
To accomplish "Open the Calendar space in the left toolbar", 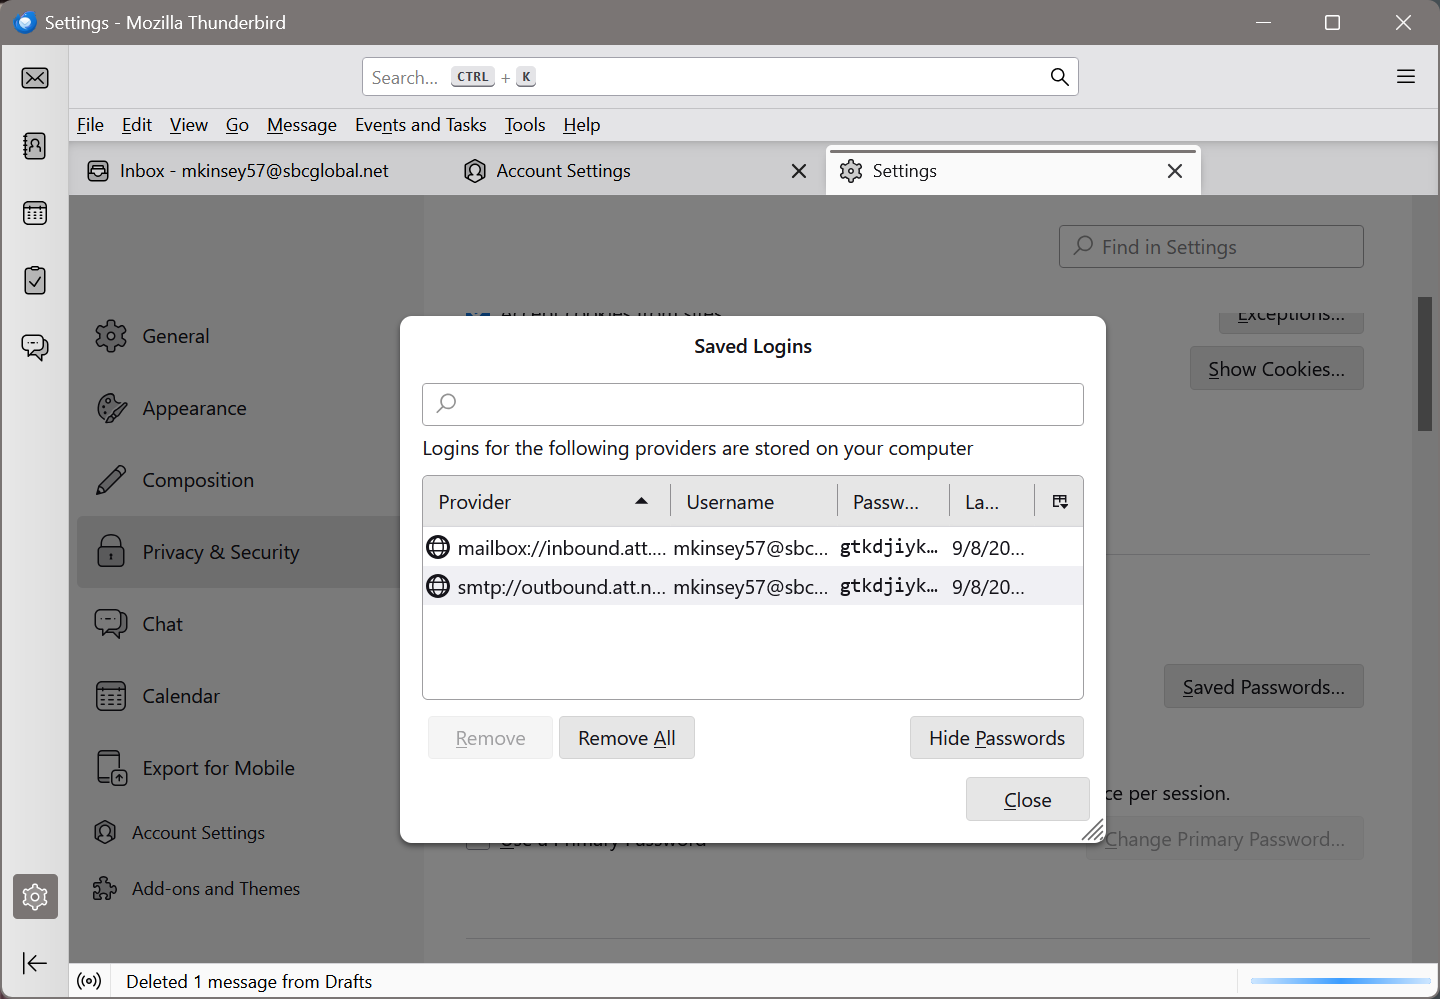I will (35, 213).
